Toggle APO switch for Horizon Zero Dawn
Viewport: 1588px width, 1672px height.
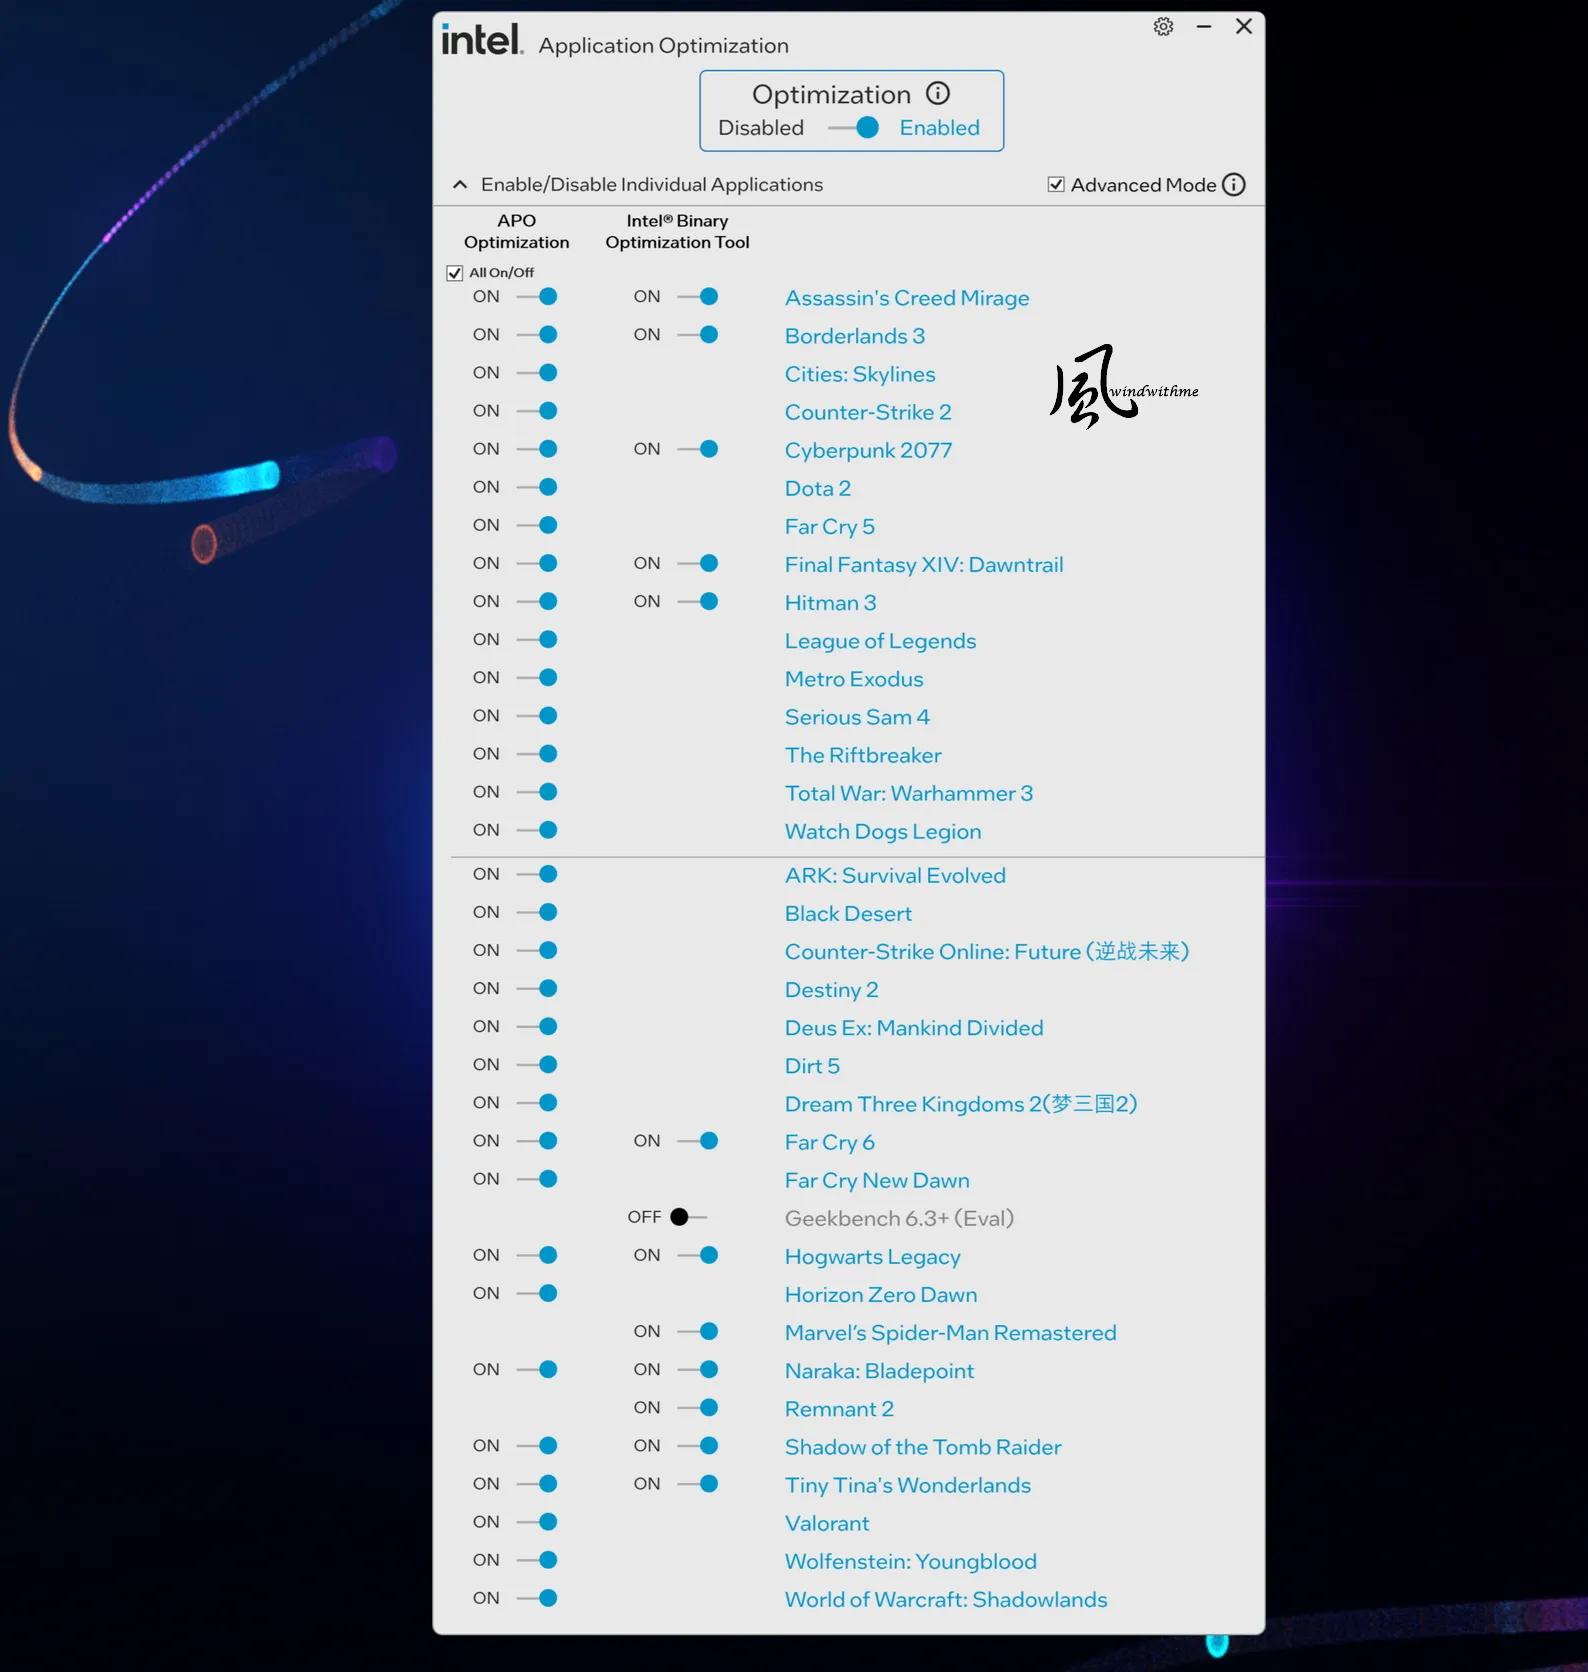coord(537,1294)
